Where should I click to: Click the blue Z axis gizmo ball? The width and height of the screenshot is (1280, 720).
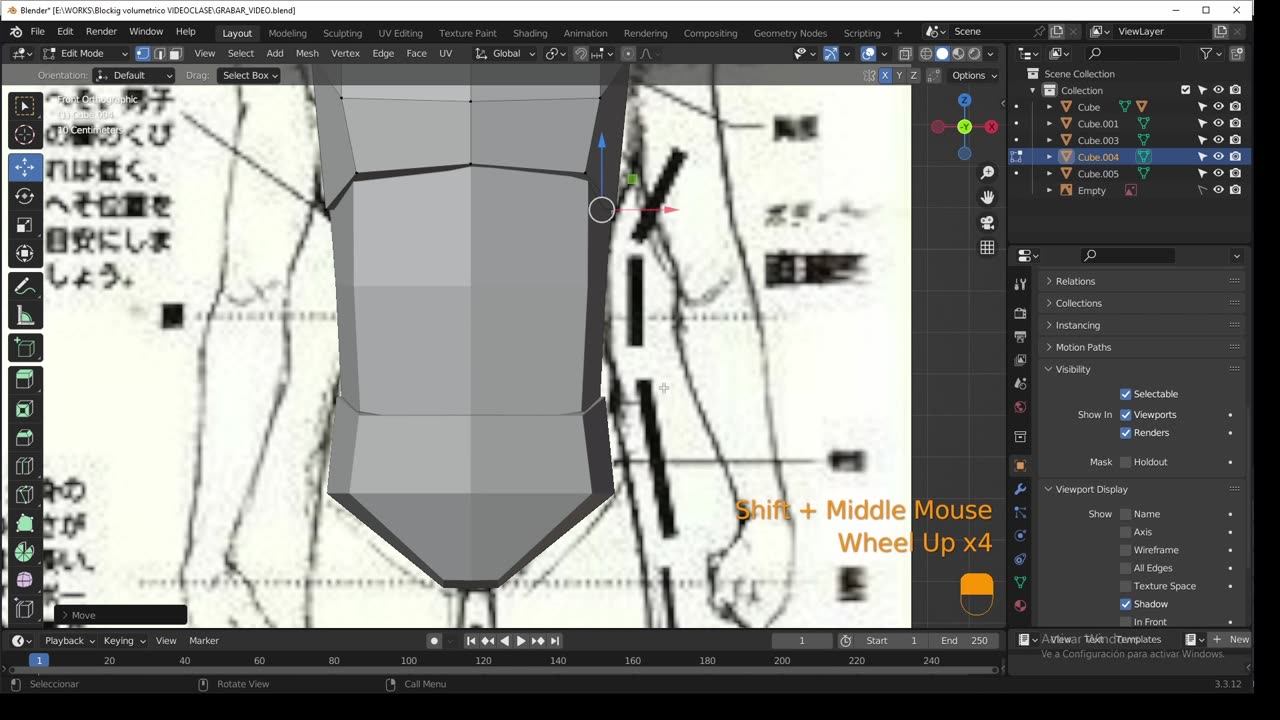point(964,100)
